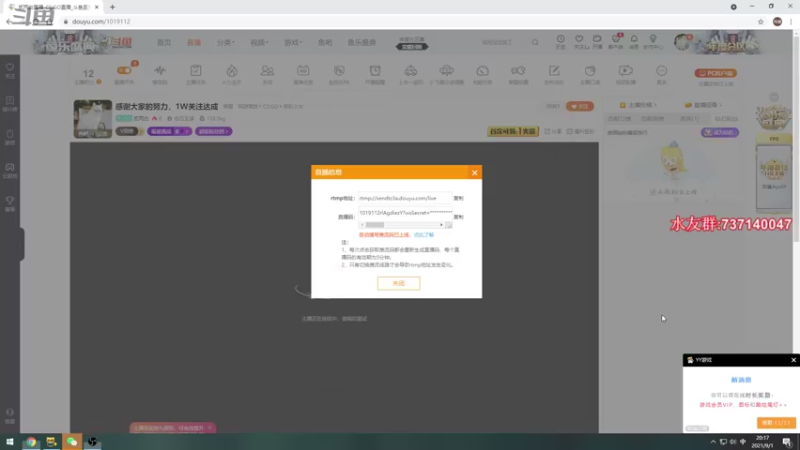Open the ranking list icon in left sidebar
This screenshot has width=800, height=450.
10,104
